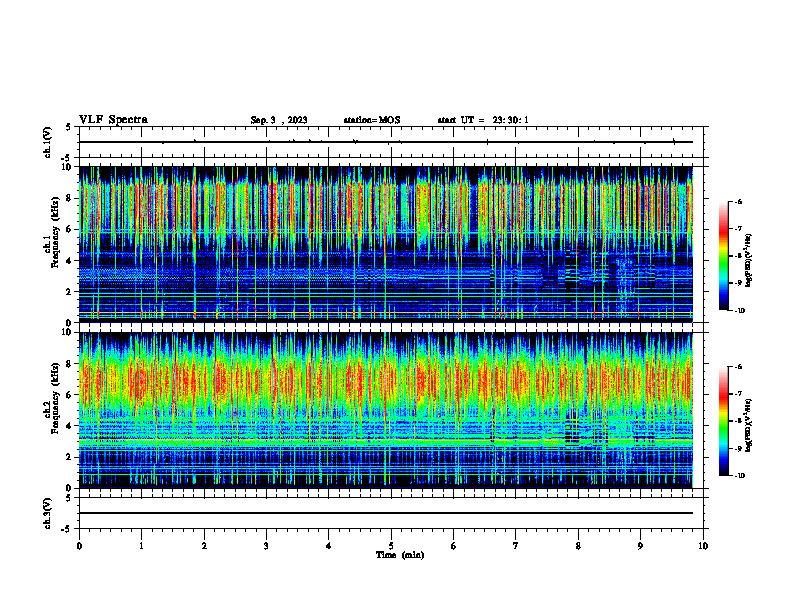The height and width of the screenshot is (612, 792).
Task: Click time axis tick label "8" at bottom
Action: click(578, 546)
